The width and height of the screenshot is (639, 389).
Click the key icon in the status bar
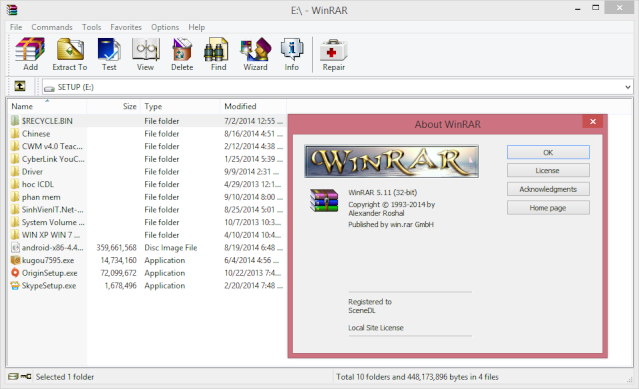tap(26, 376)
